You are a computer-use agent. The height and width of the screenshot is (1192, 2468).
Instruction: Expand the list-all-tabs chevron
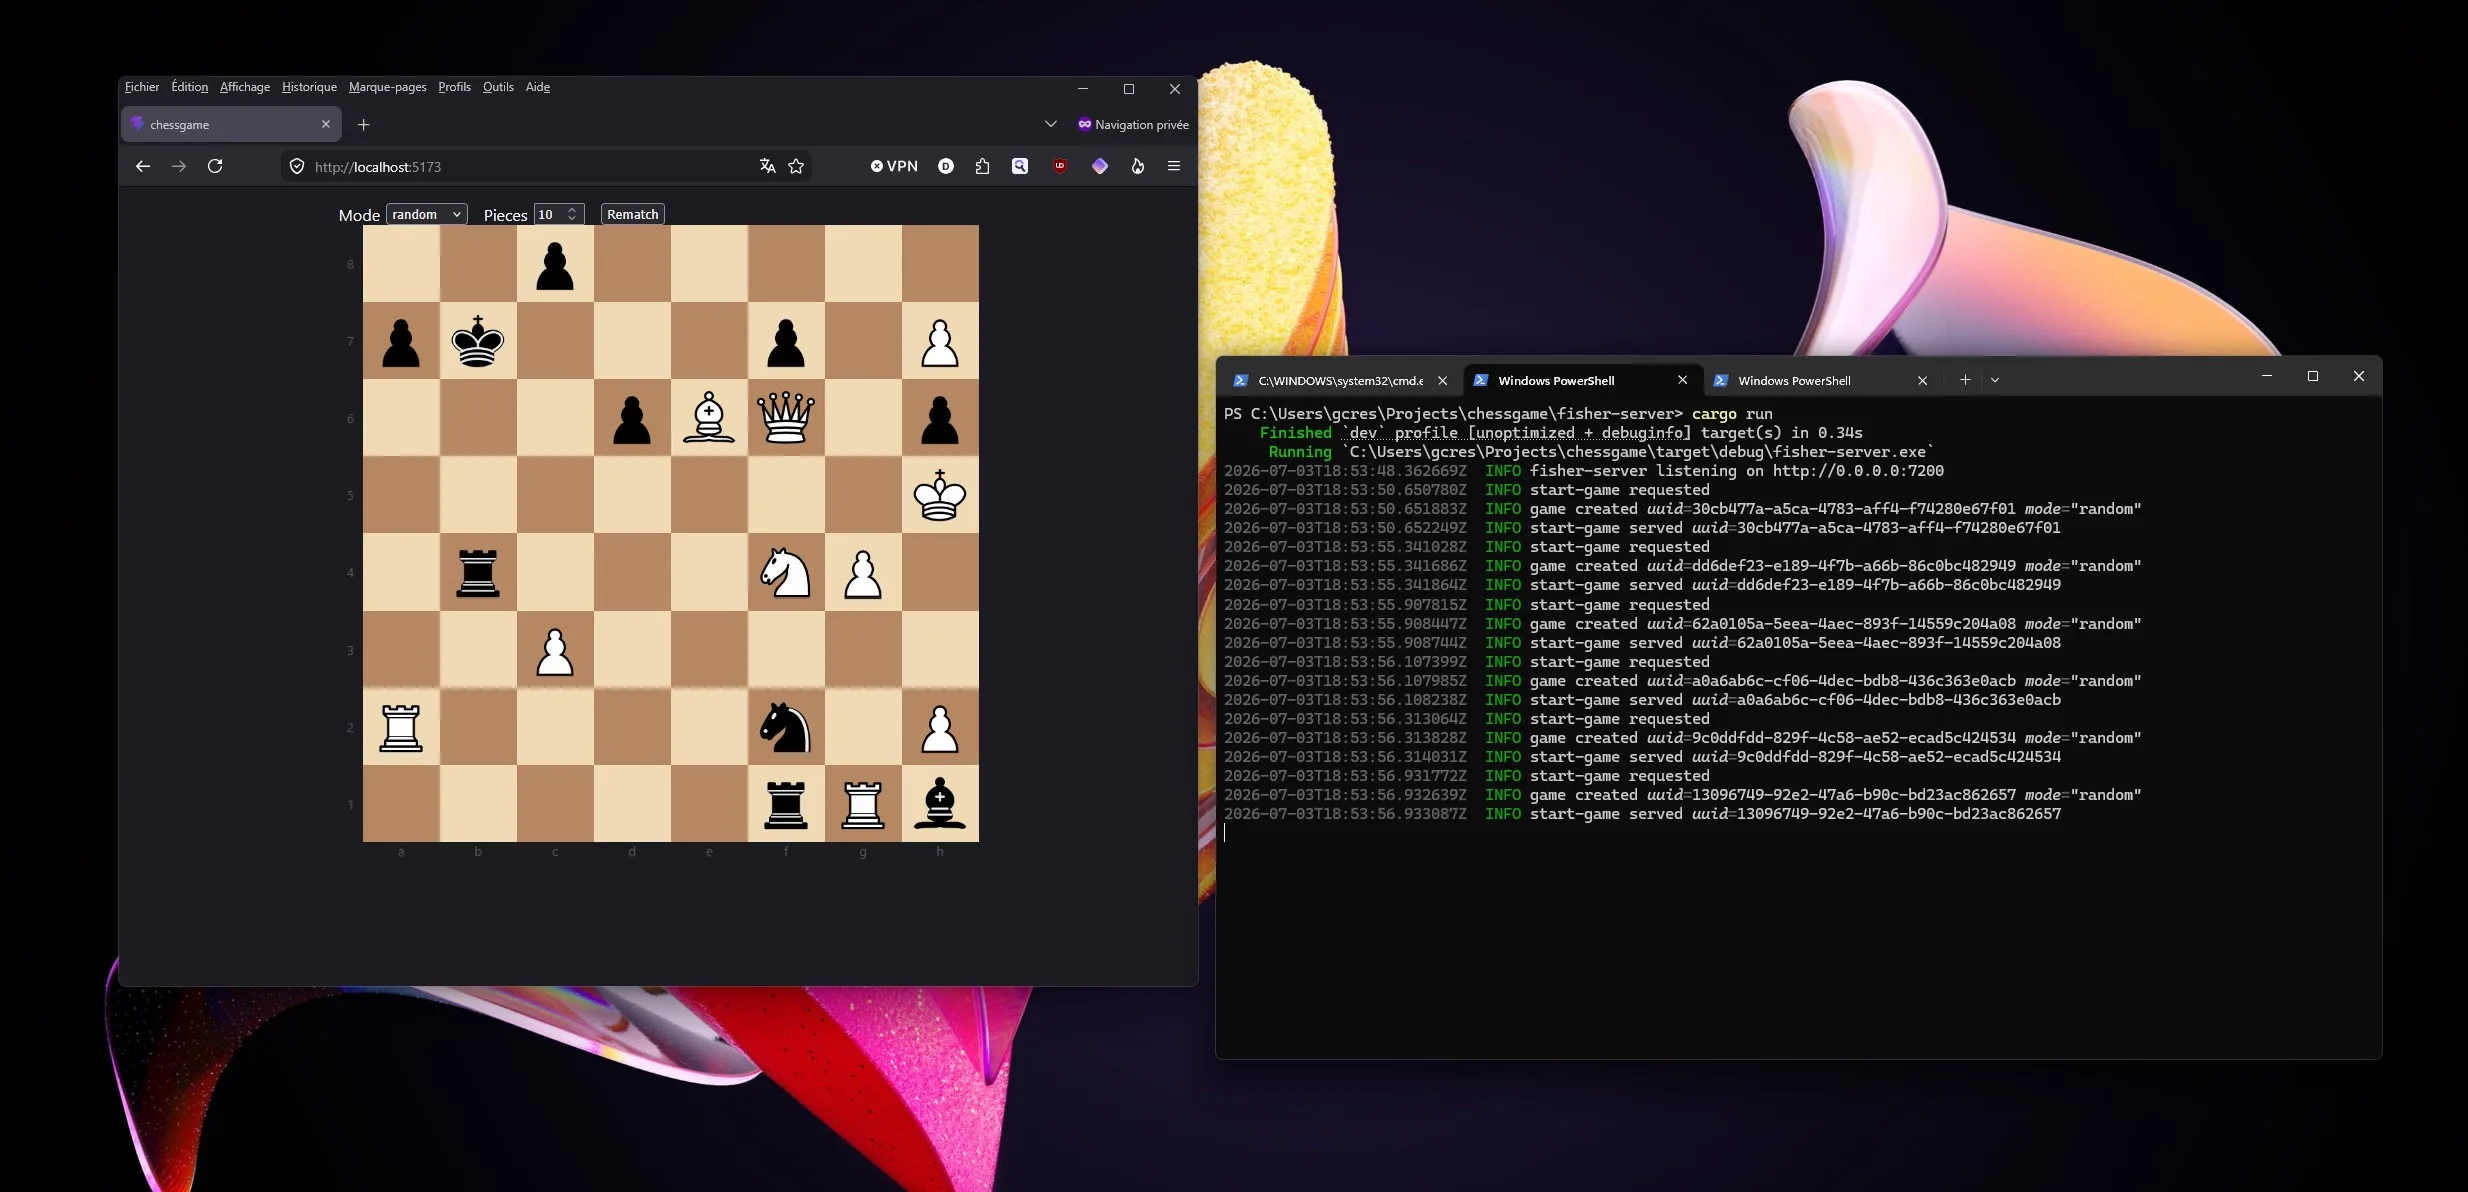(1050, 124)
